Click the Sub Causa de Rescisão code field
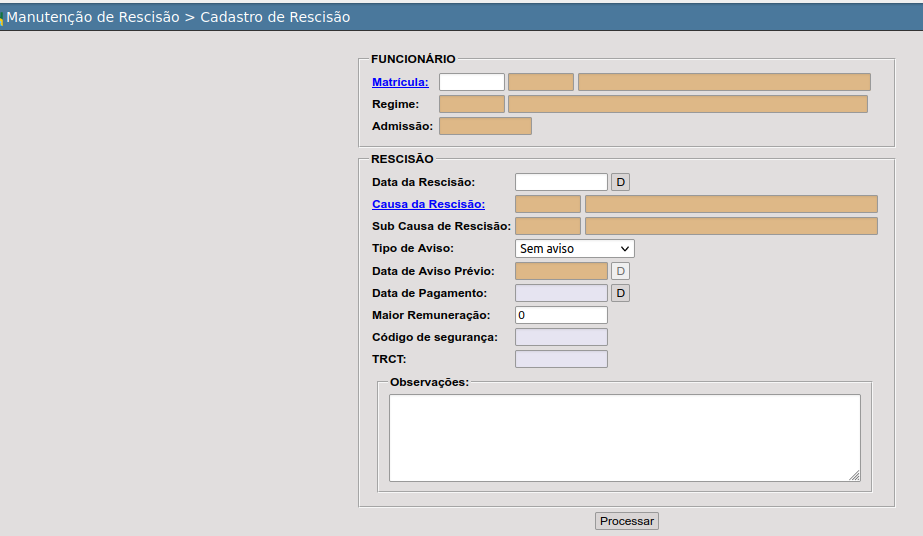The image size is (923, 536). (x=547, y=226)
